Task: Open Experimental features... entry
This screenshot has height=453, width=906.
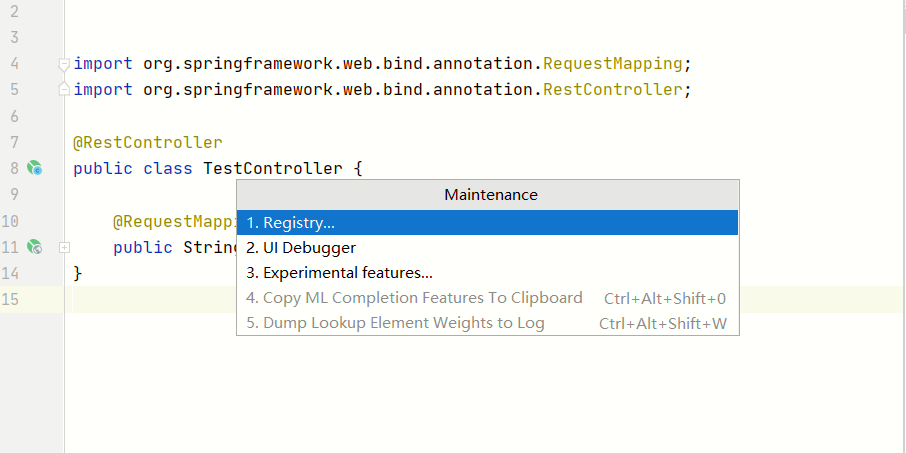Action: [x=339, y=272]
